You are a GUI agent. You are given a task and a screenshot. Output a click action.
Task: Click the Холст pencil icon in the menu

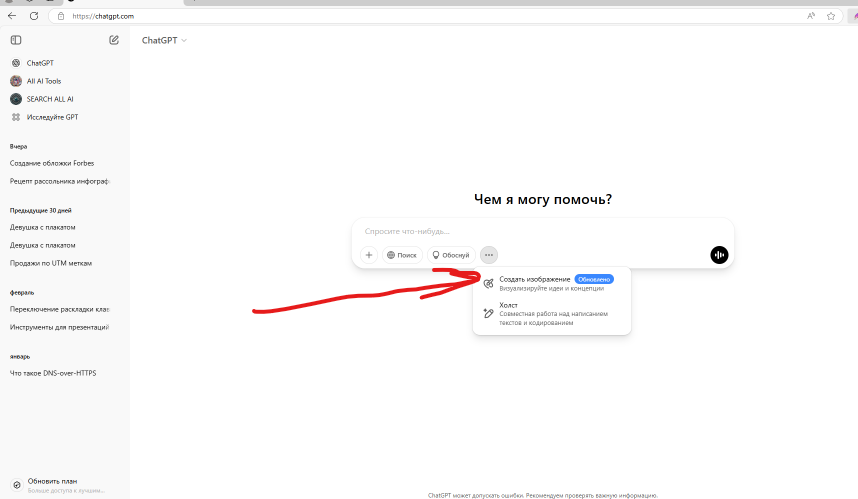pyautogui.click(x=489, y=314)
